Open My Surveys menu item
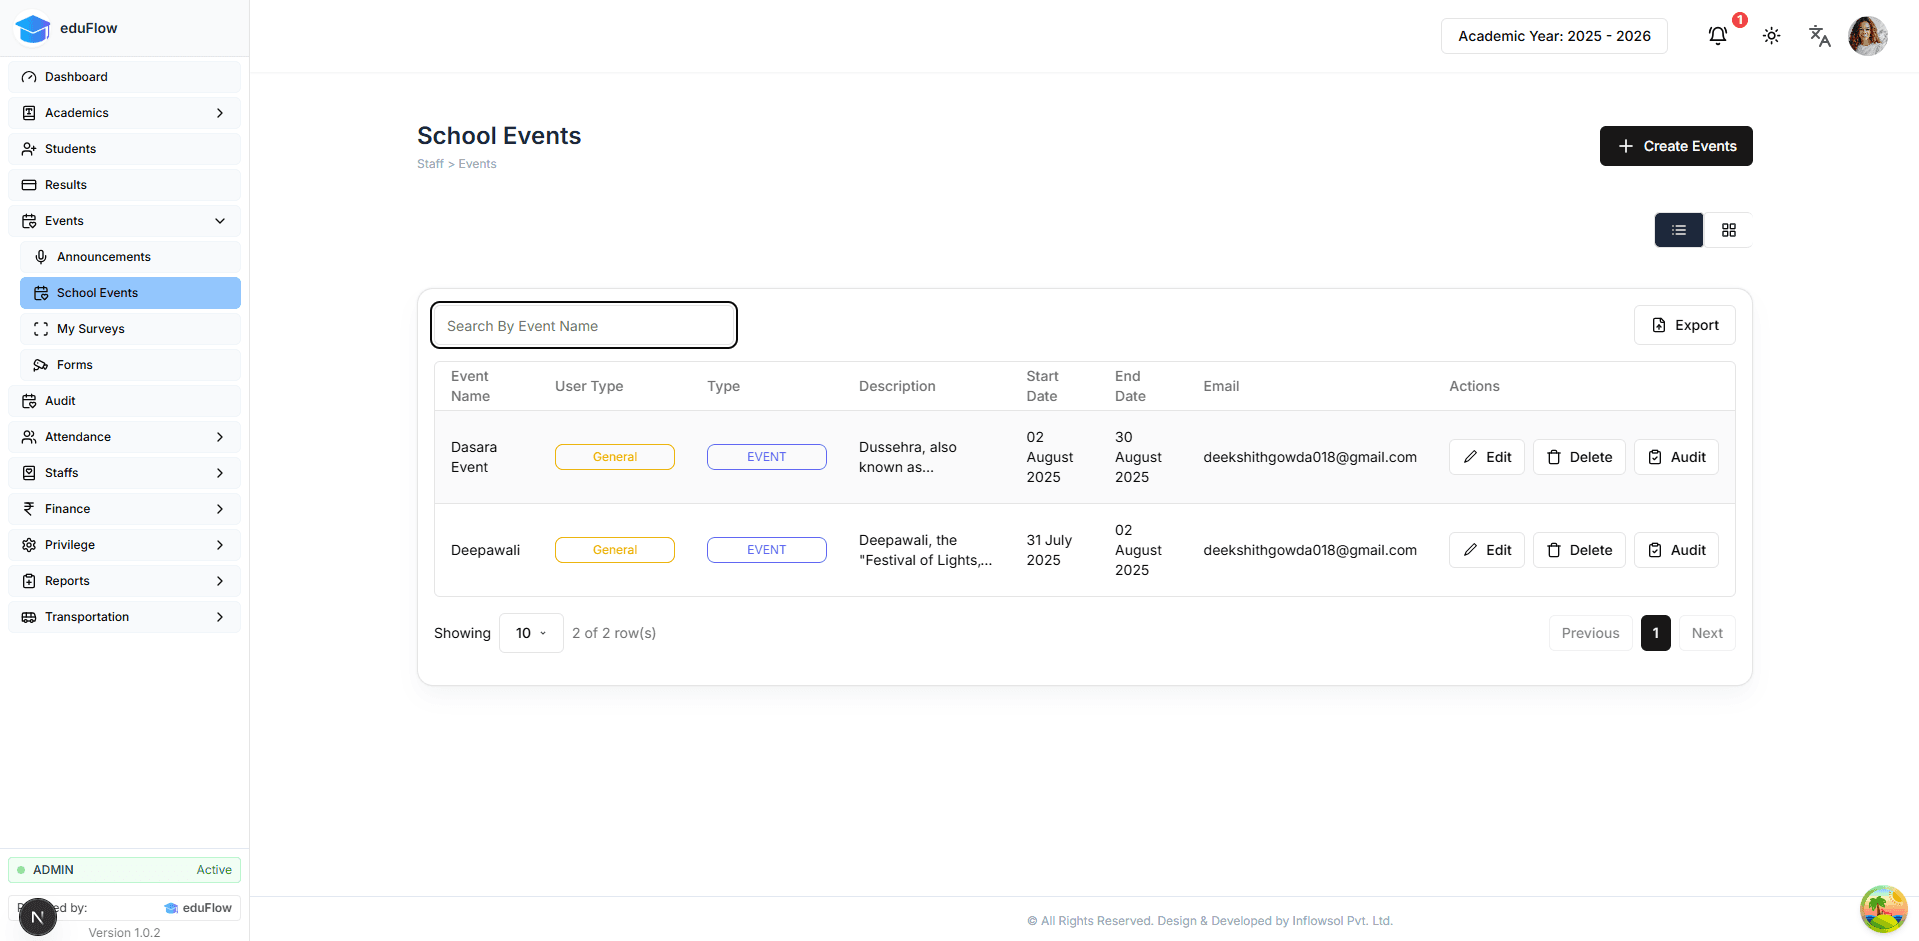 tap(91, 329)
